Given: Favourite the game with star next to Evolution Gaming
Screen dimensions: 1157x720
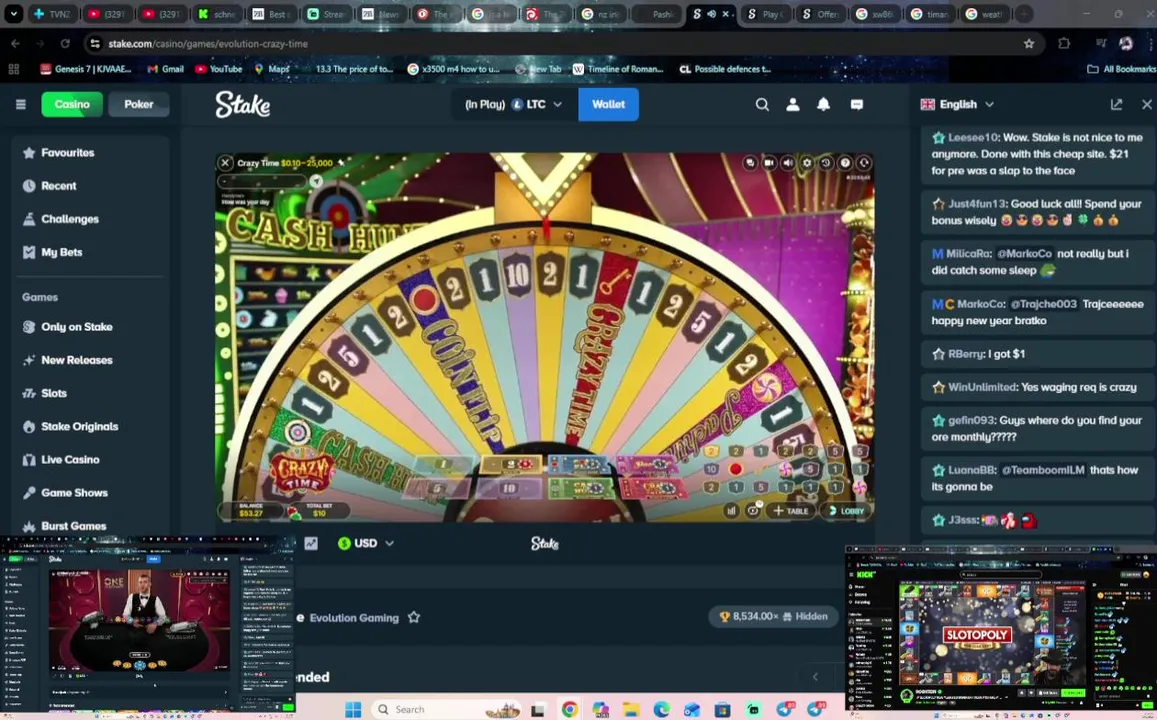Looking at the screenshot, I should pos(414,617).
